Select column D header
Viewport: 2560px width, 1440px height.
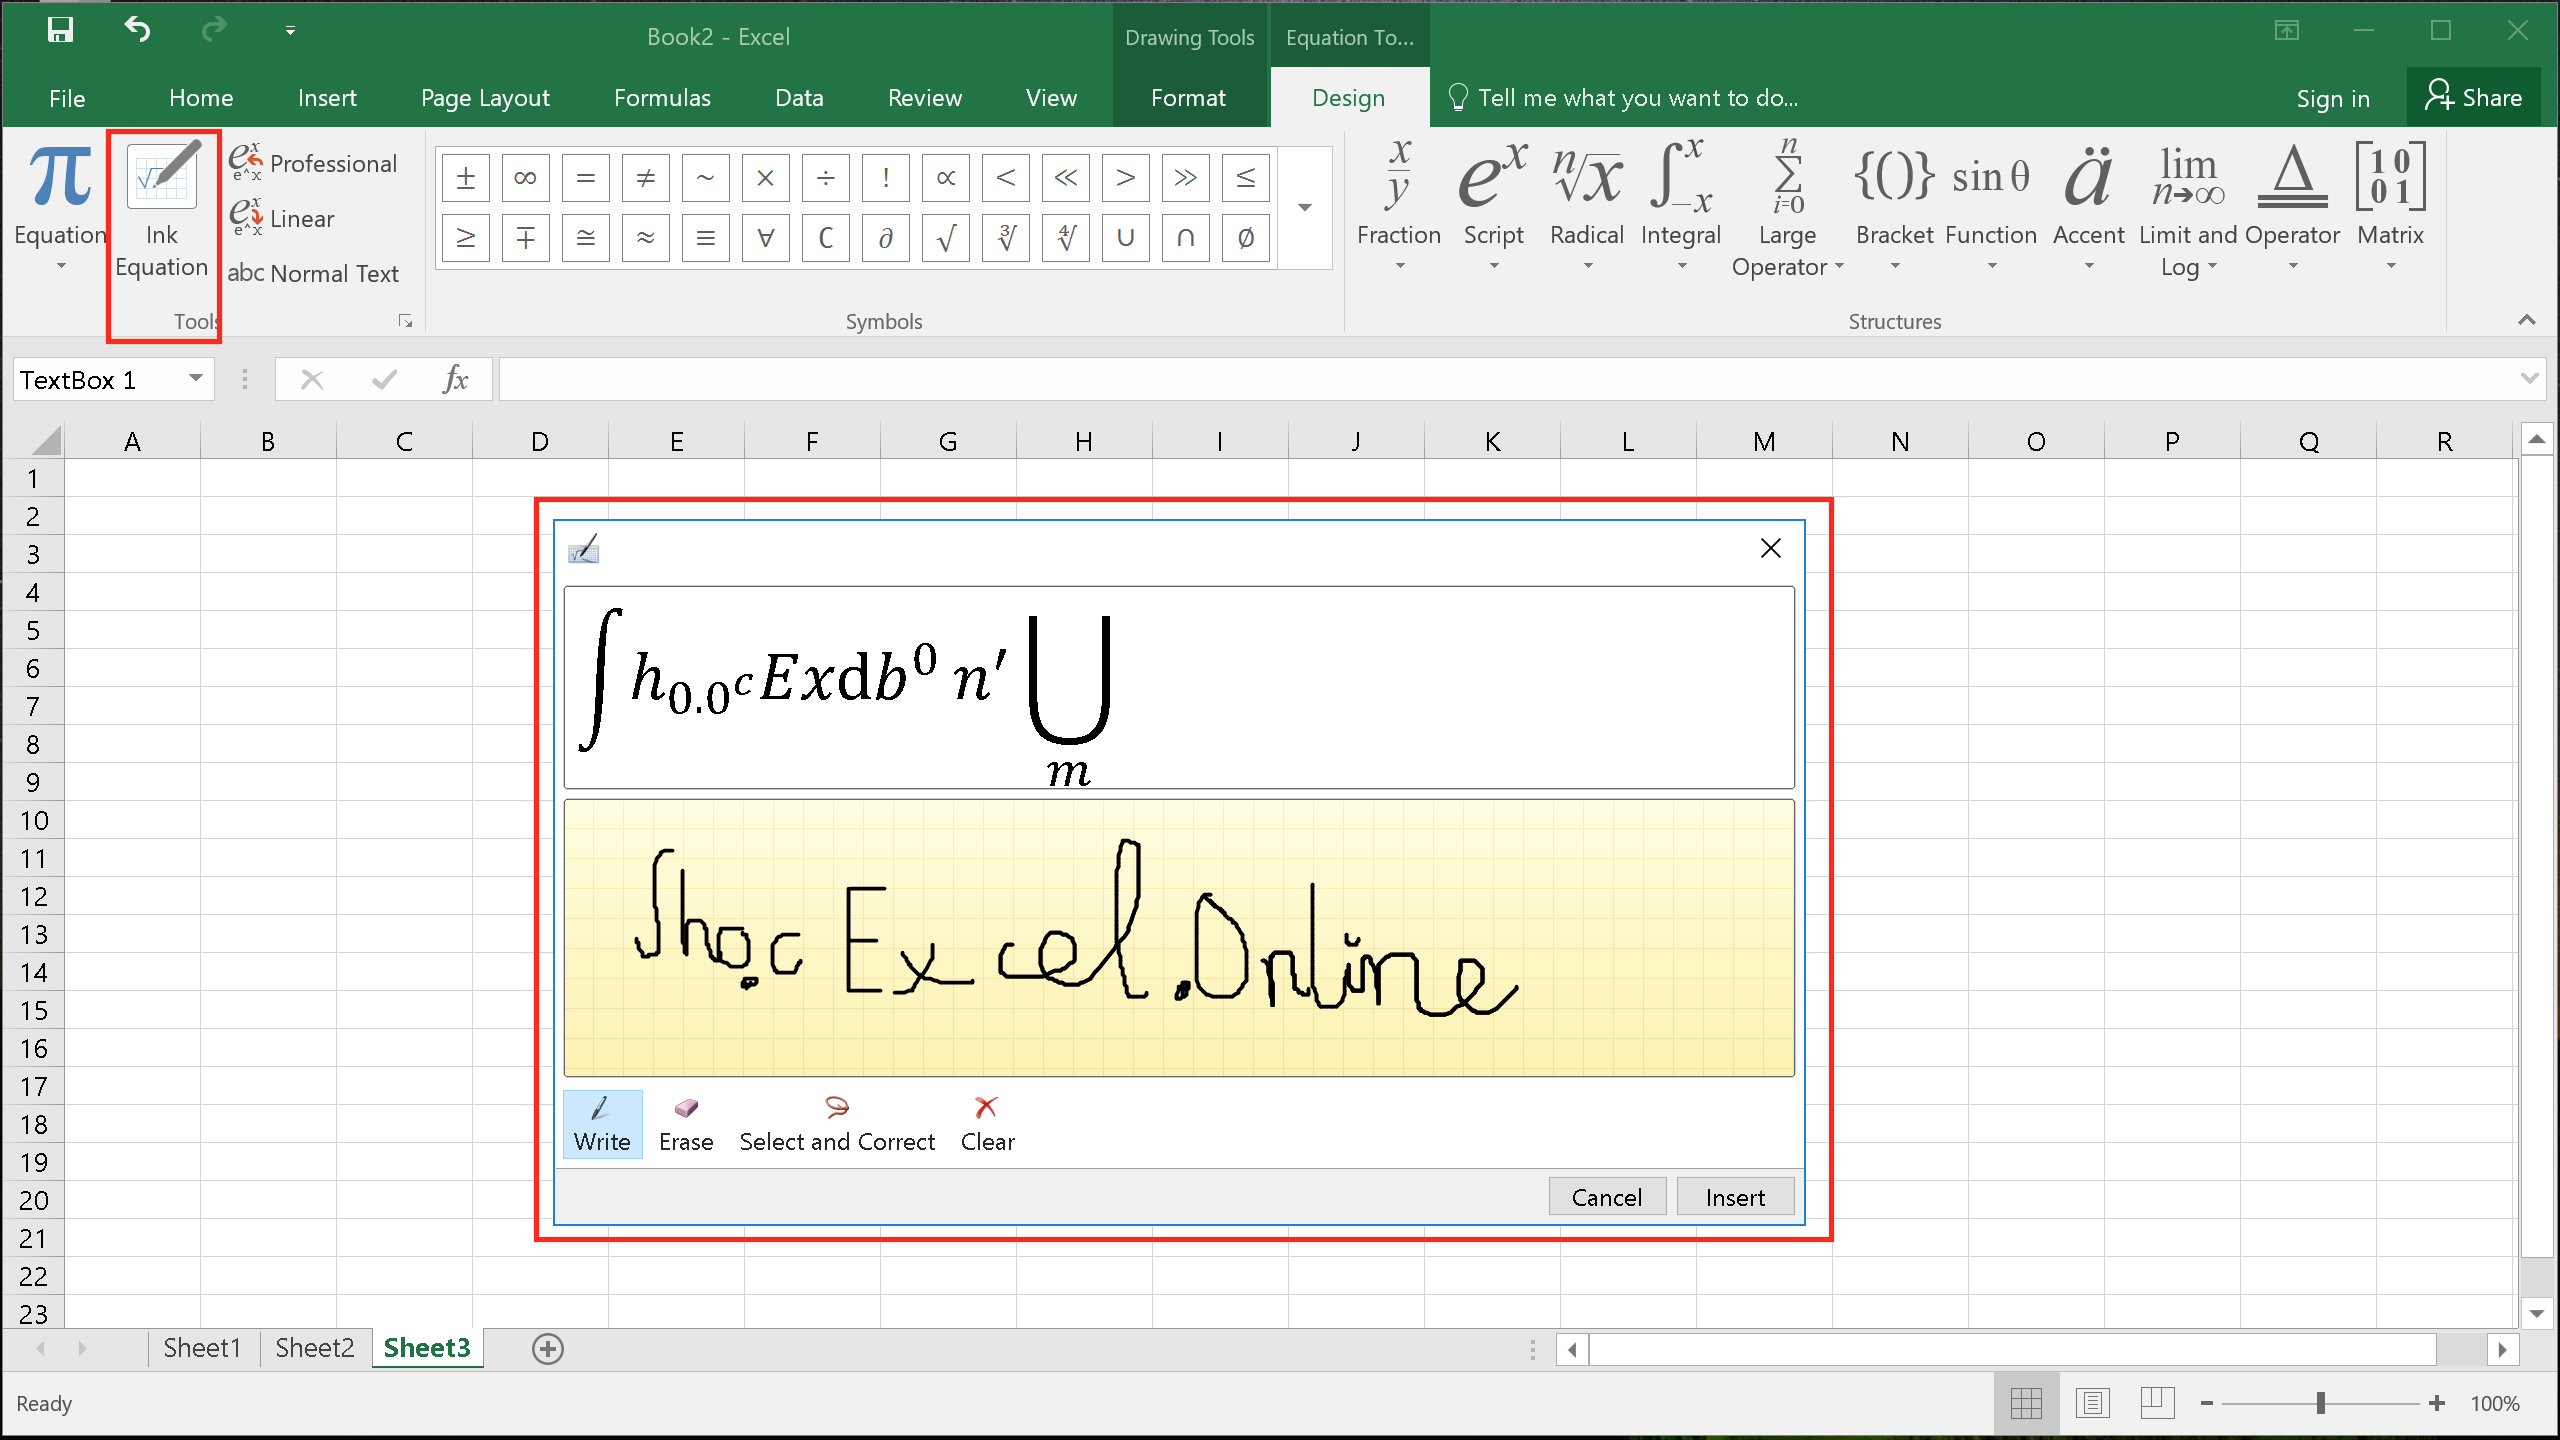click(540, 441)
